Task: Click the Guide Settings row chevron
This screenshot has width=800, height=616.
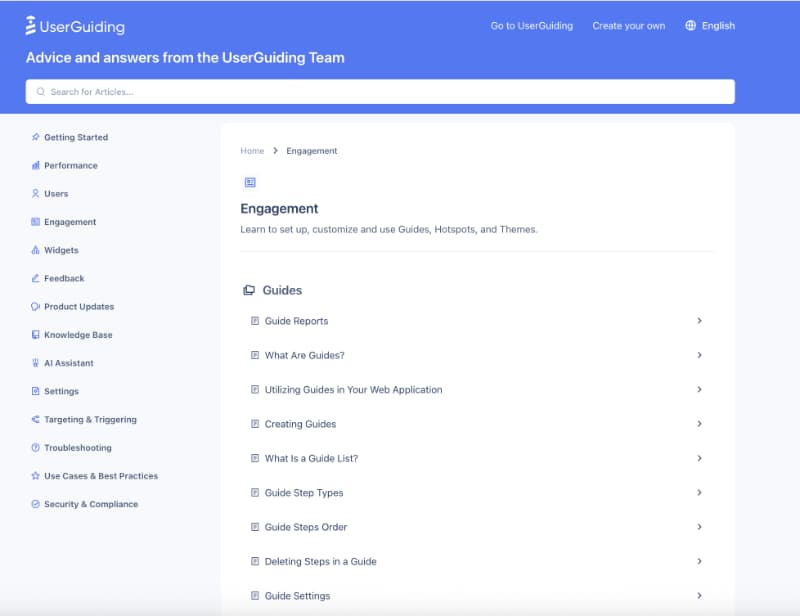Action: point(699,596)
